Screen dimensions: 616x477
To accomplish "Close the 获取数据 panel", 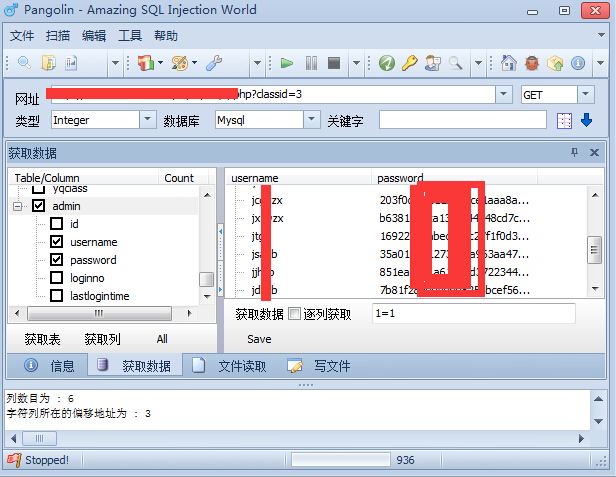I will pyautogui.click(x=594, y=152).
